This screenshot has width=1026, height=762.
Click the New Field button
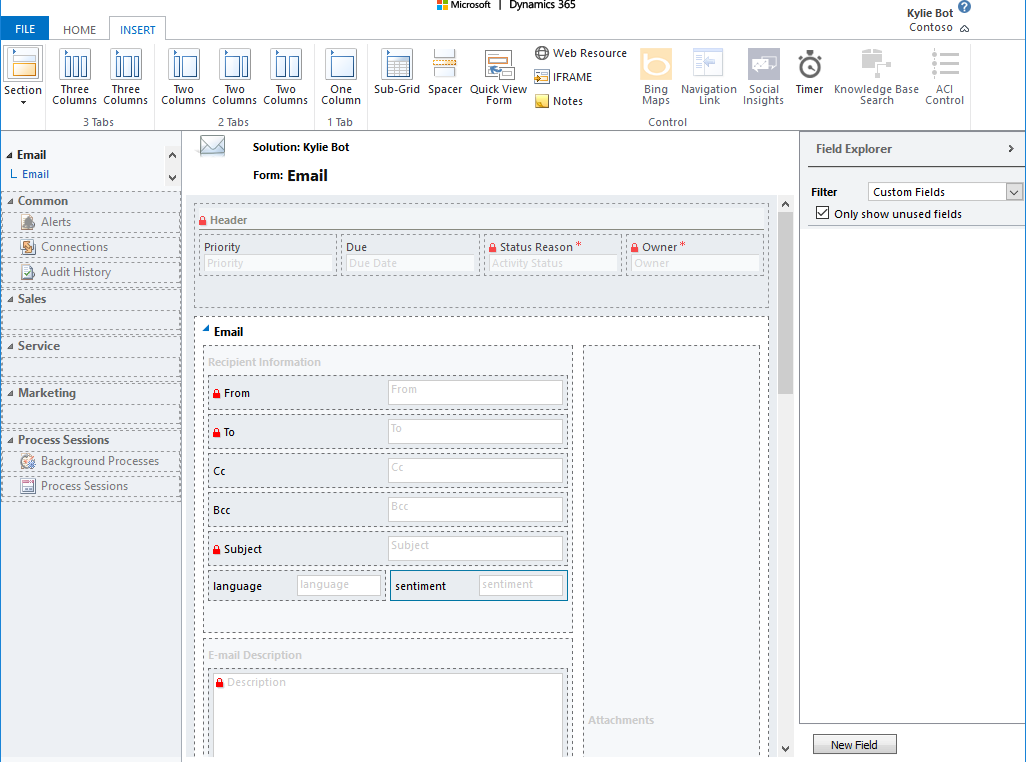coord(854,745)
